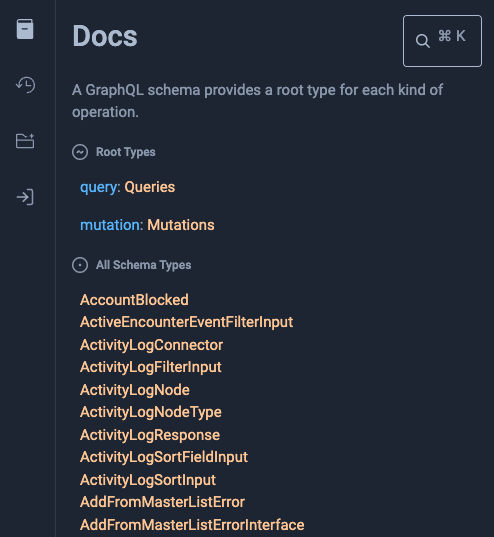Open the ActivityLogSortInput type
The image size is (494, 537).
[x=148, y=480]
